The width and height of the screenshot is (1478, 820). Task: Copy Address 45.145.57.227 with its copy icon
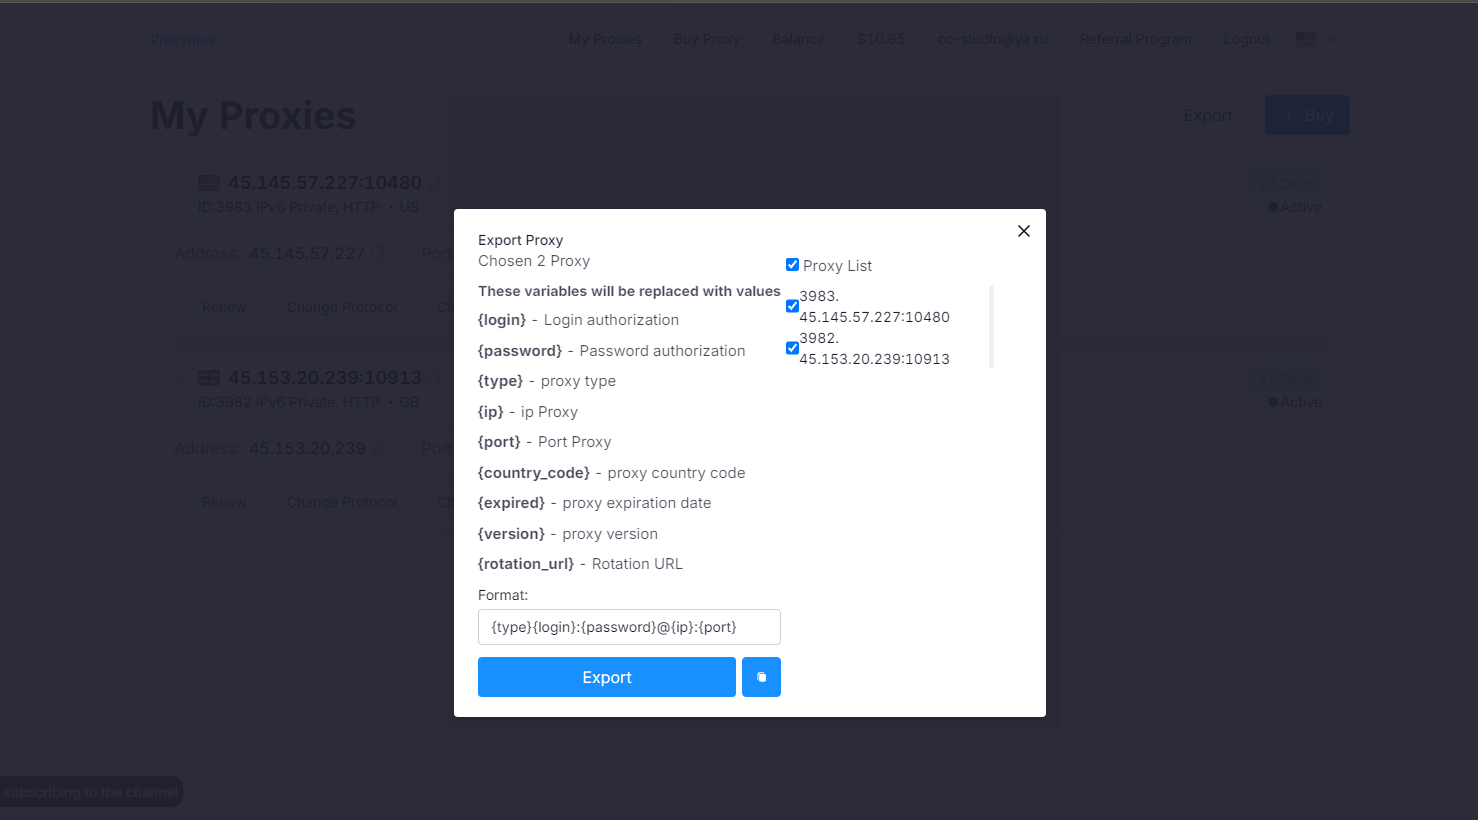pyautogui.click(x=378, y=254)
